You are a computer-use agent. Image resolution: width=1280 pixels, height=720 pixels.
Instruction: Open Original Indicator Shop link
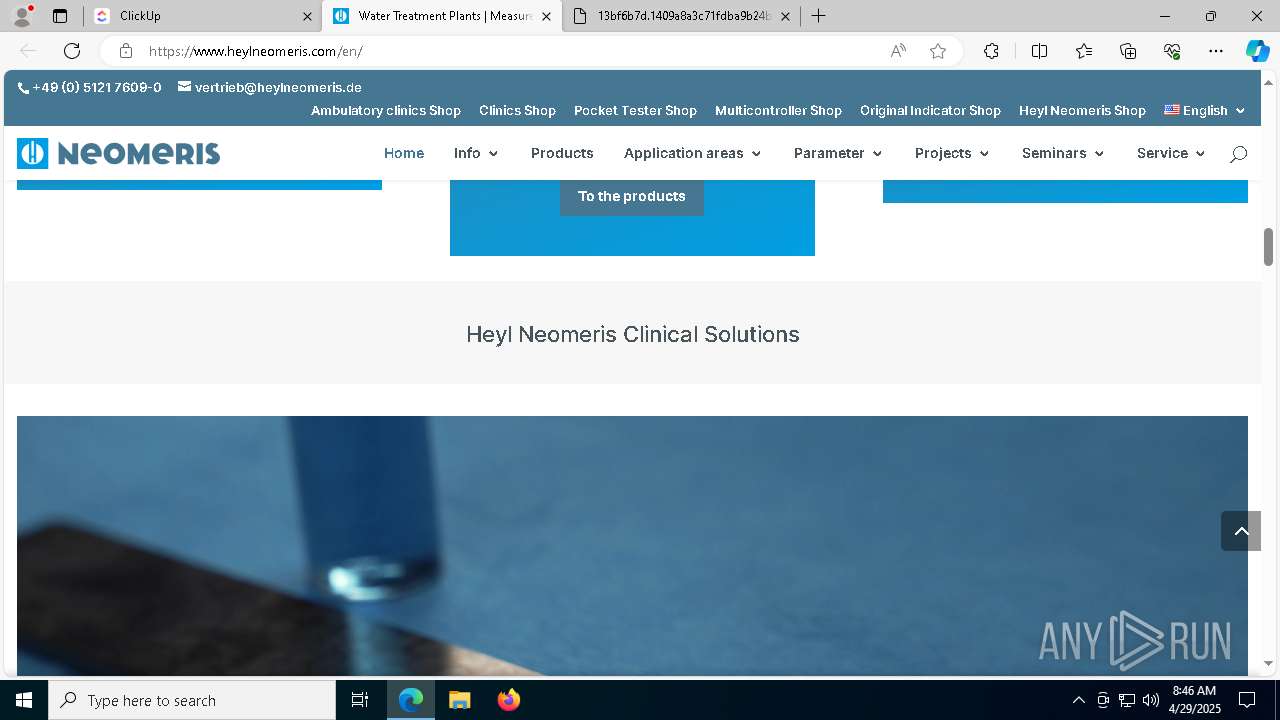(930, 111)
